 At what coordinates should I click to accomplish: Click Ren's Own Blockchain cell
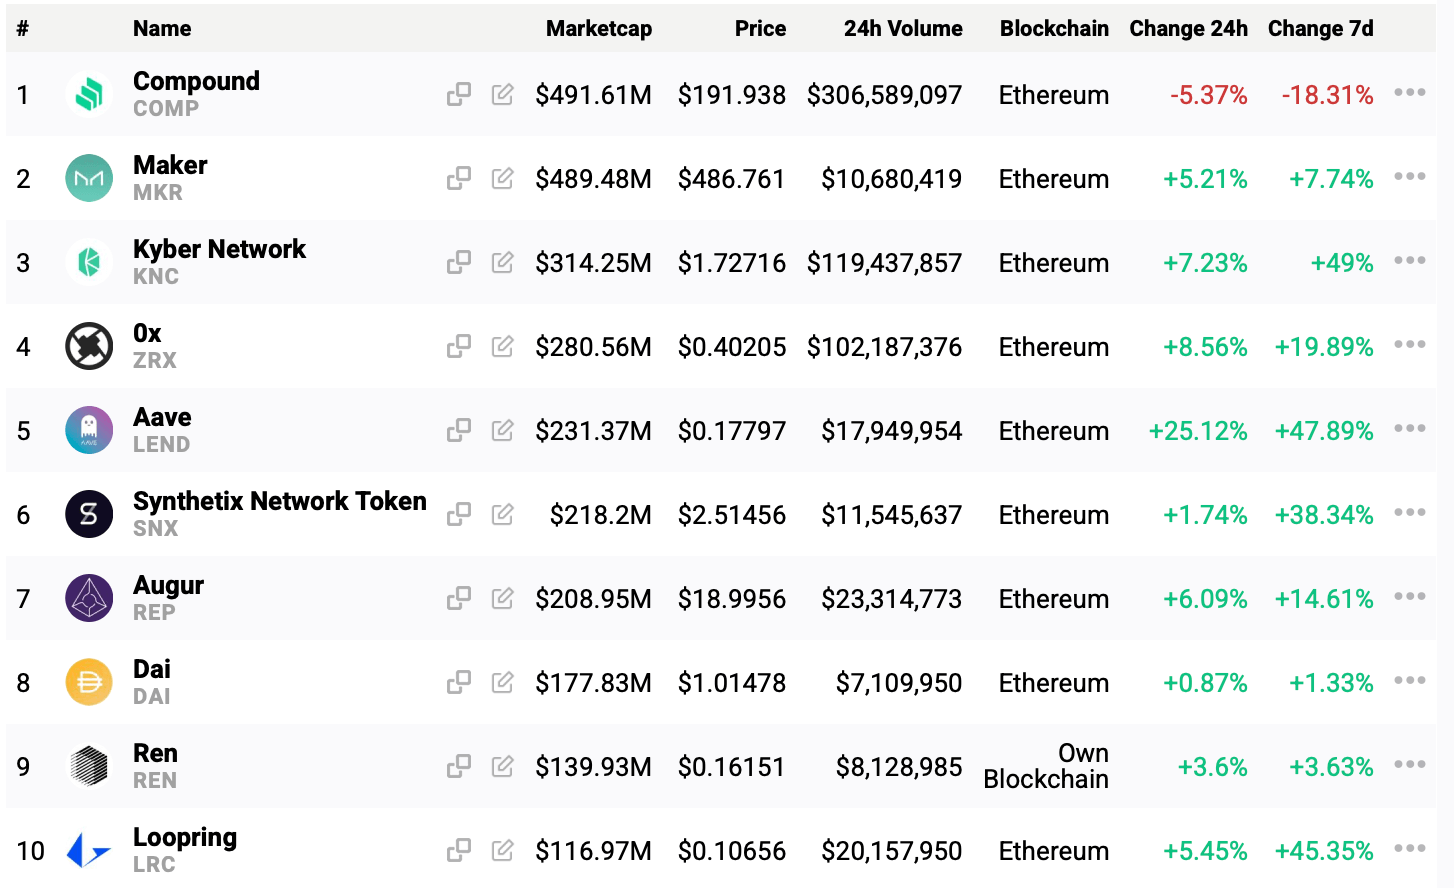pyautogui.click(x=1046, y=766)
